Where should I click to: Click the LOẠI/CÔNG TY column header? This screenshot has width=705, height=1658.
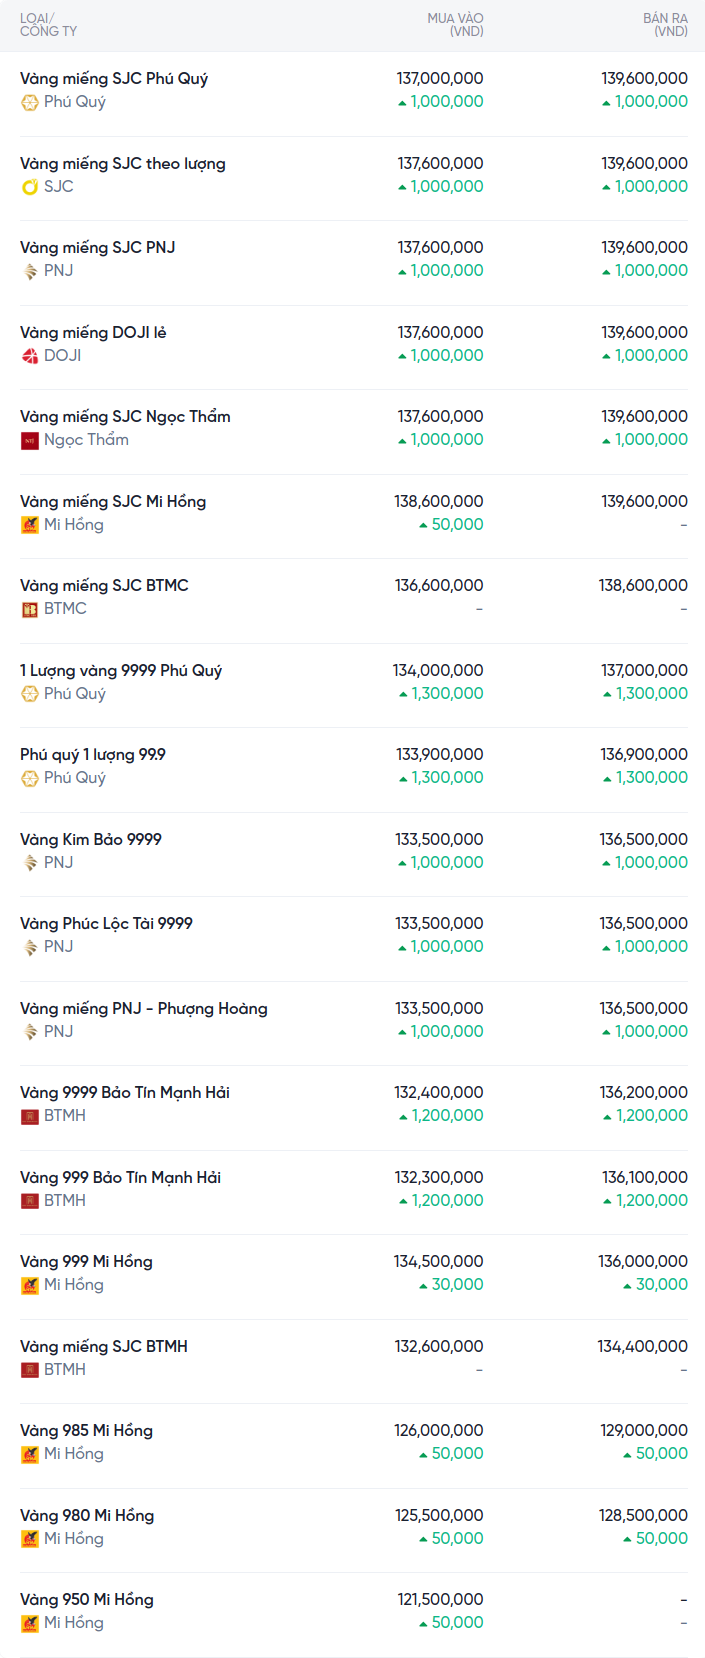pos(48,25)
